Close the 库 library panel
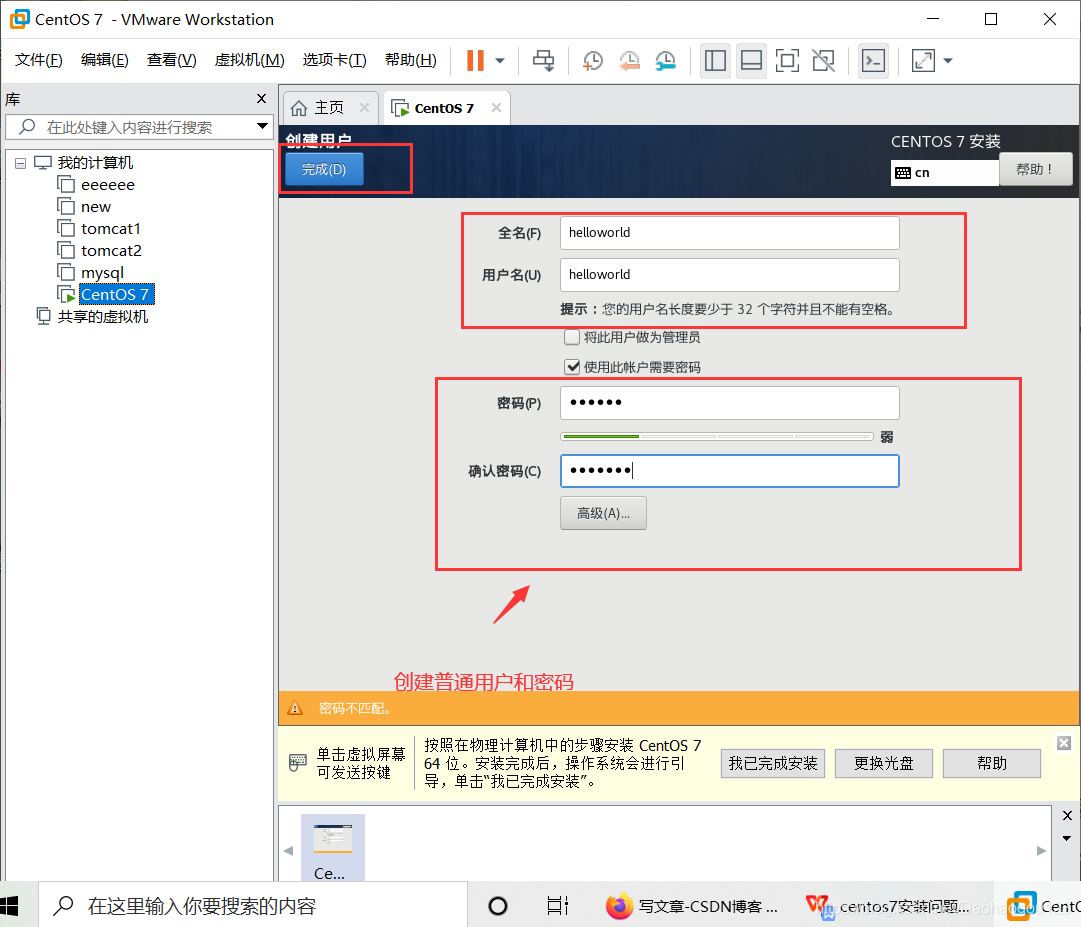1081x927 pixels. 261,99
